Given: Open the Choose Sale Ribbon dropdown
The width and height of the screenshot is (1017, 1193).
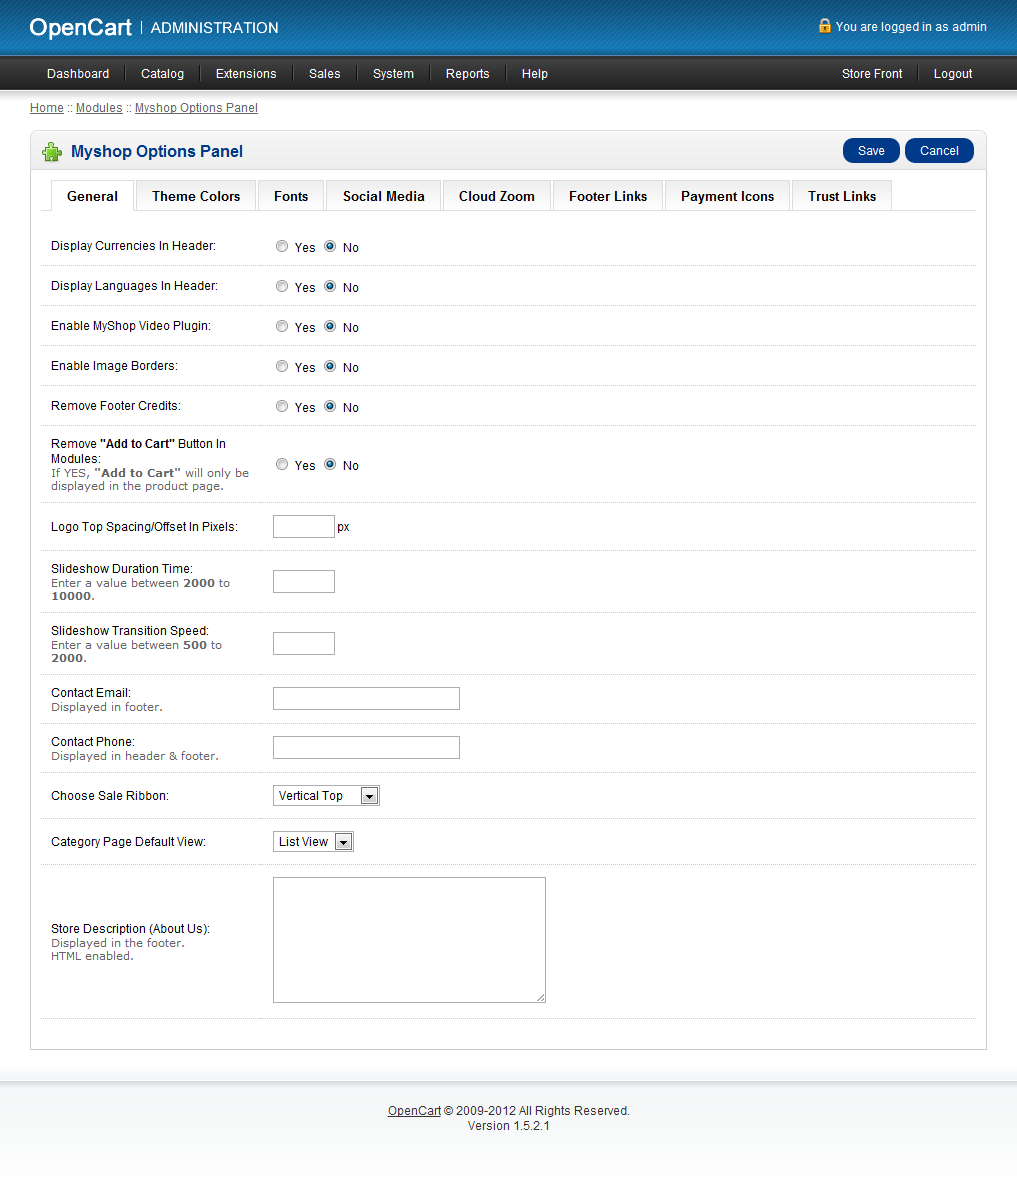Looking at the screenshot, I should (326, 796).
